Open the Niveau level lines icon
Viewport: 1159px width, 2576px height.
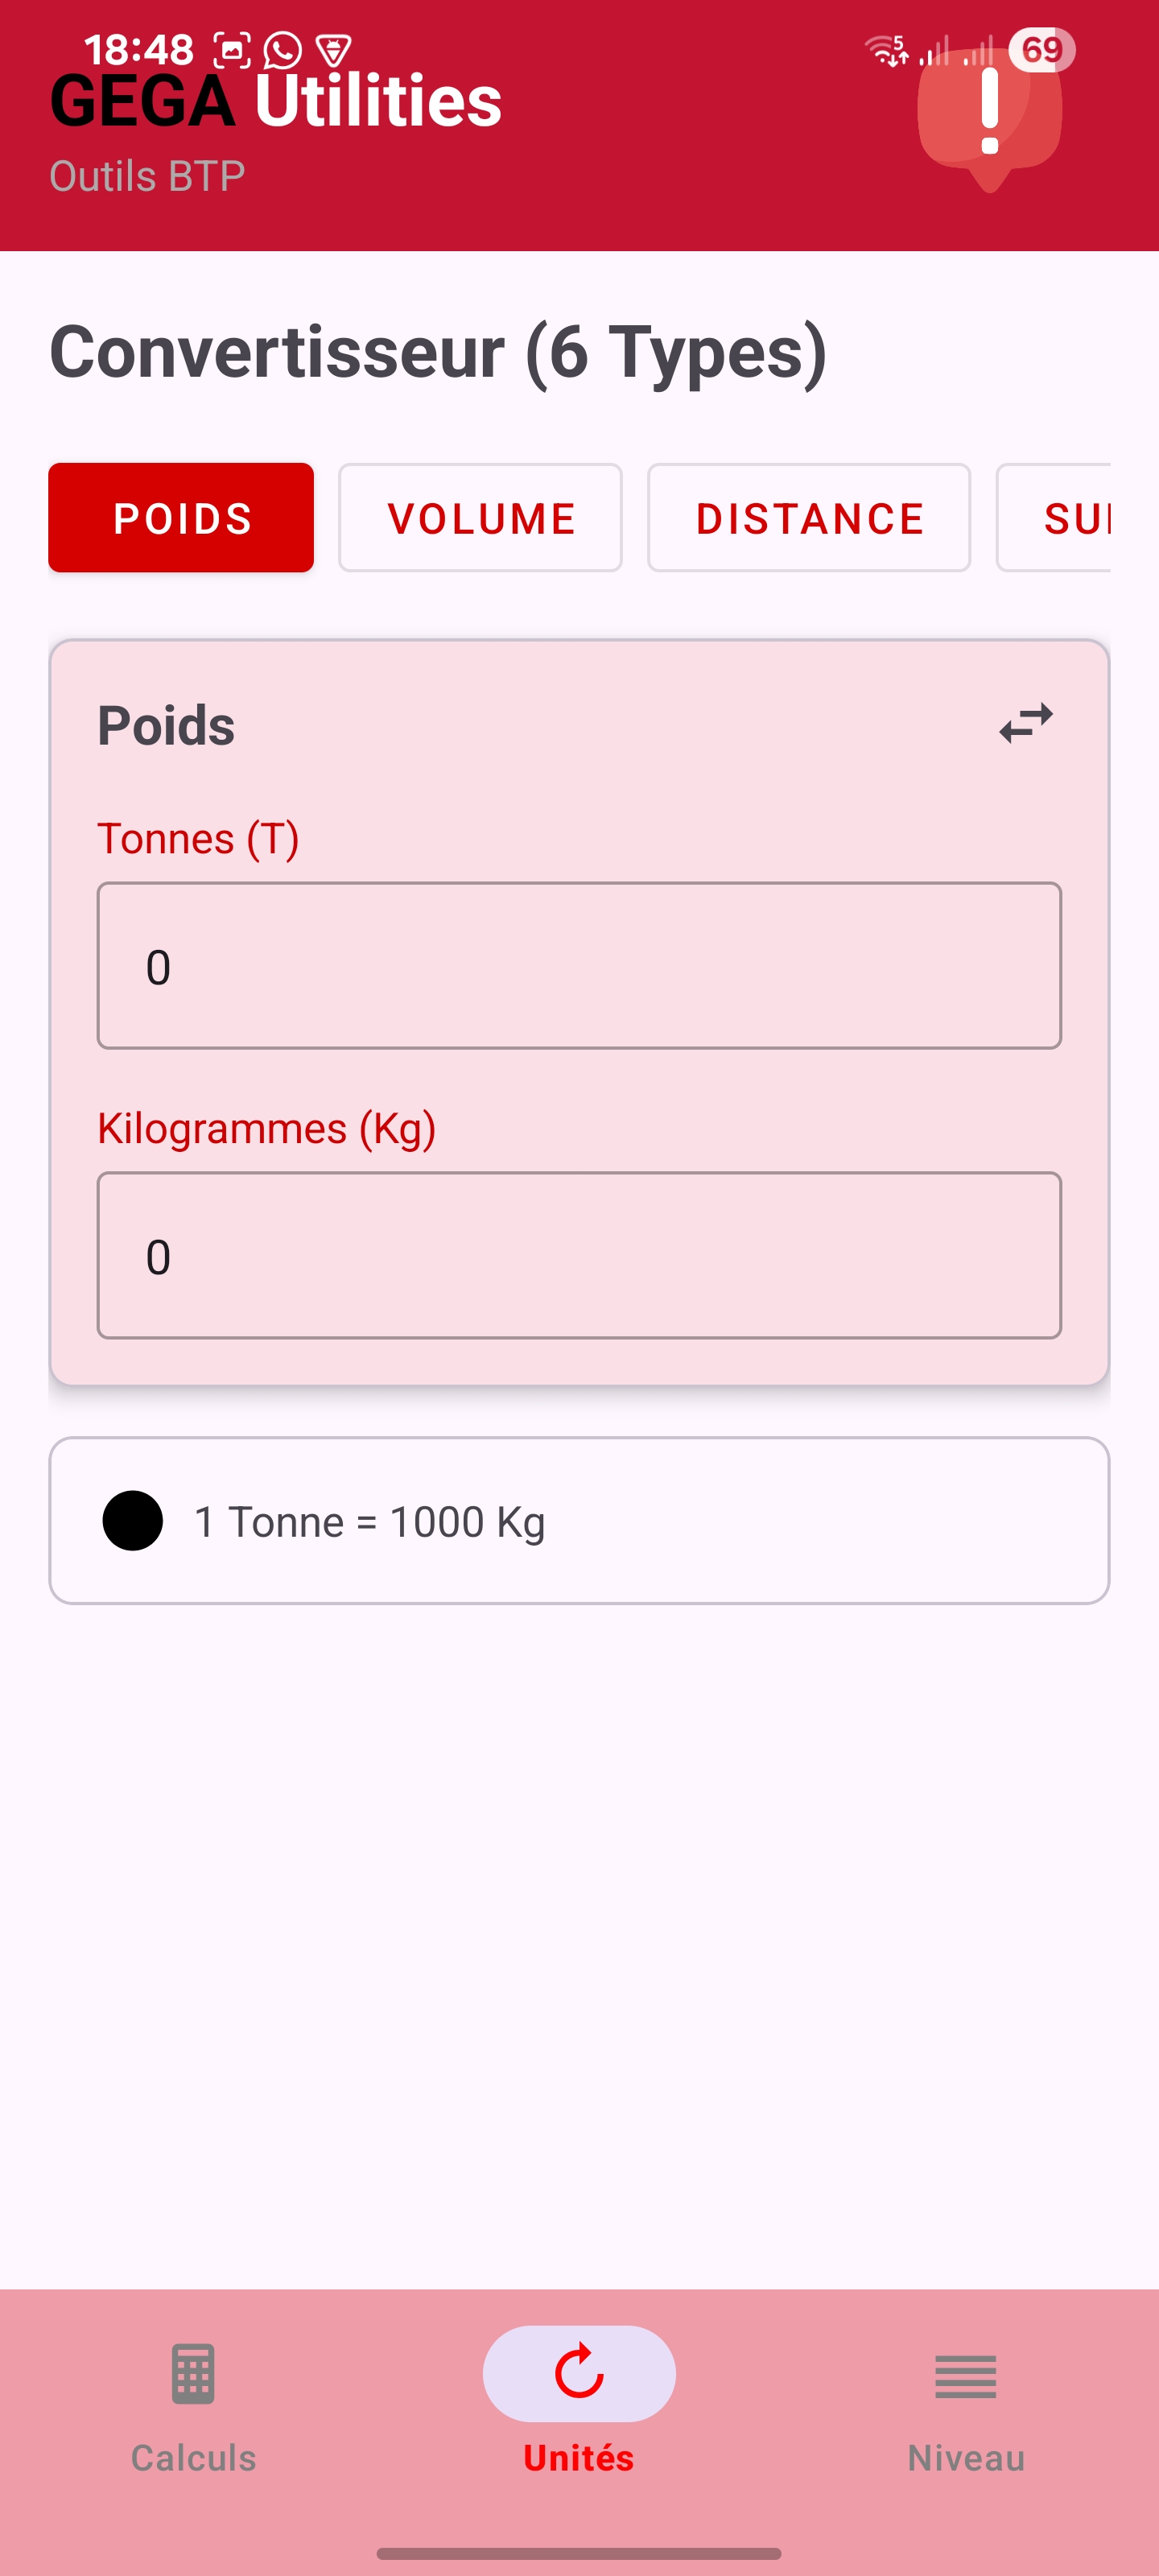(965, 2375)
